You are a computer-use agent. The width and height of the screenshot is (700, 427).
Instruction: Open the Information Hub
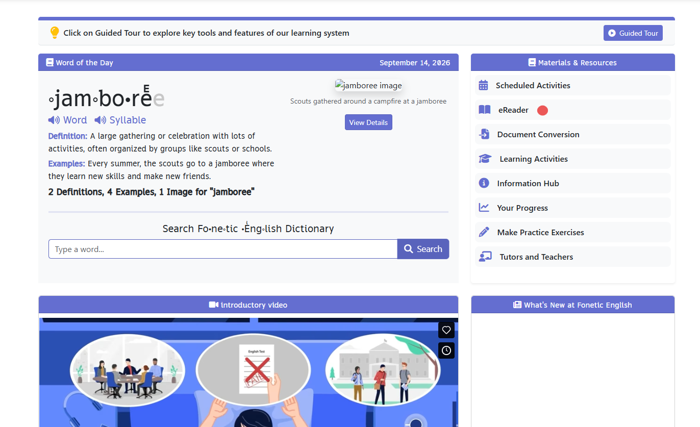(x=573, y=184)
